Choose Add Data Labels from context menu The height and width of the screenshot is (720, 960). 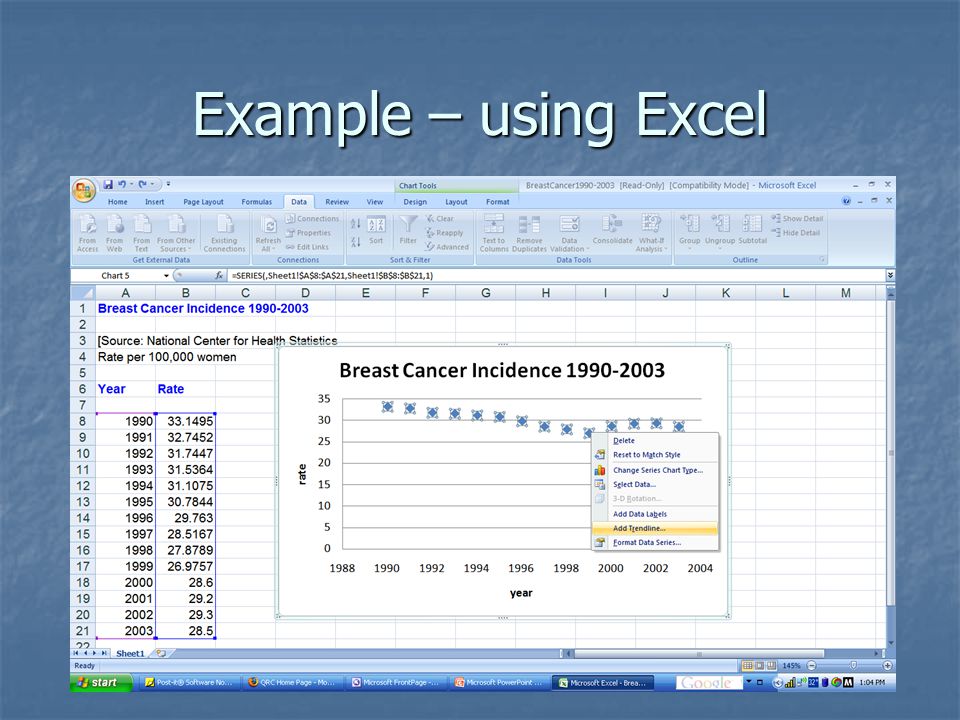pos(654,514)
